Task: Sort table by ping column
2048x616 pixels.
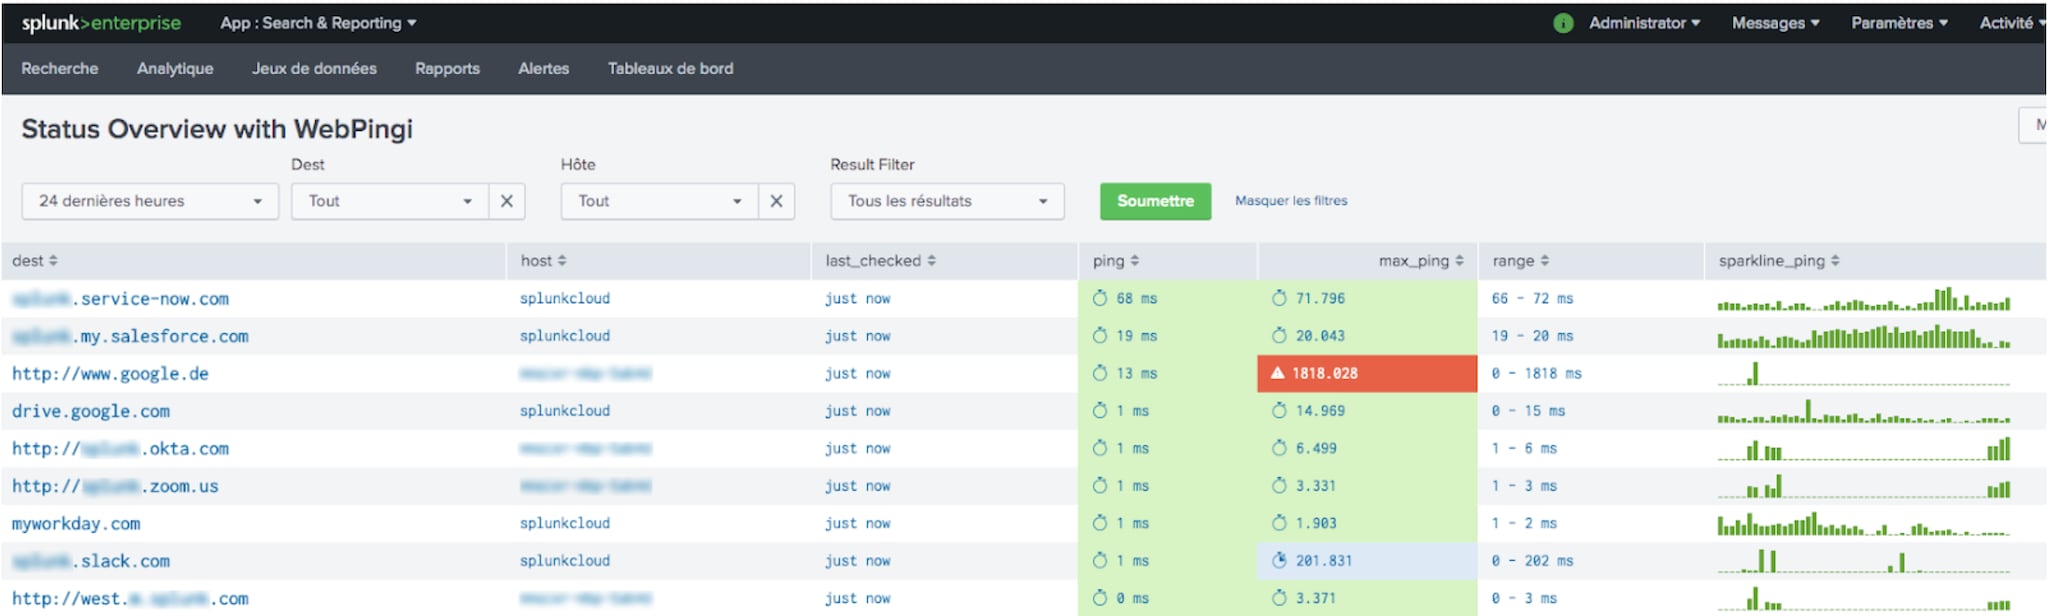Action: pos(1116,261)
